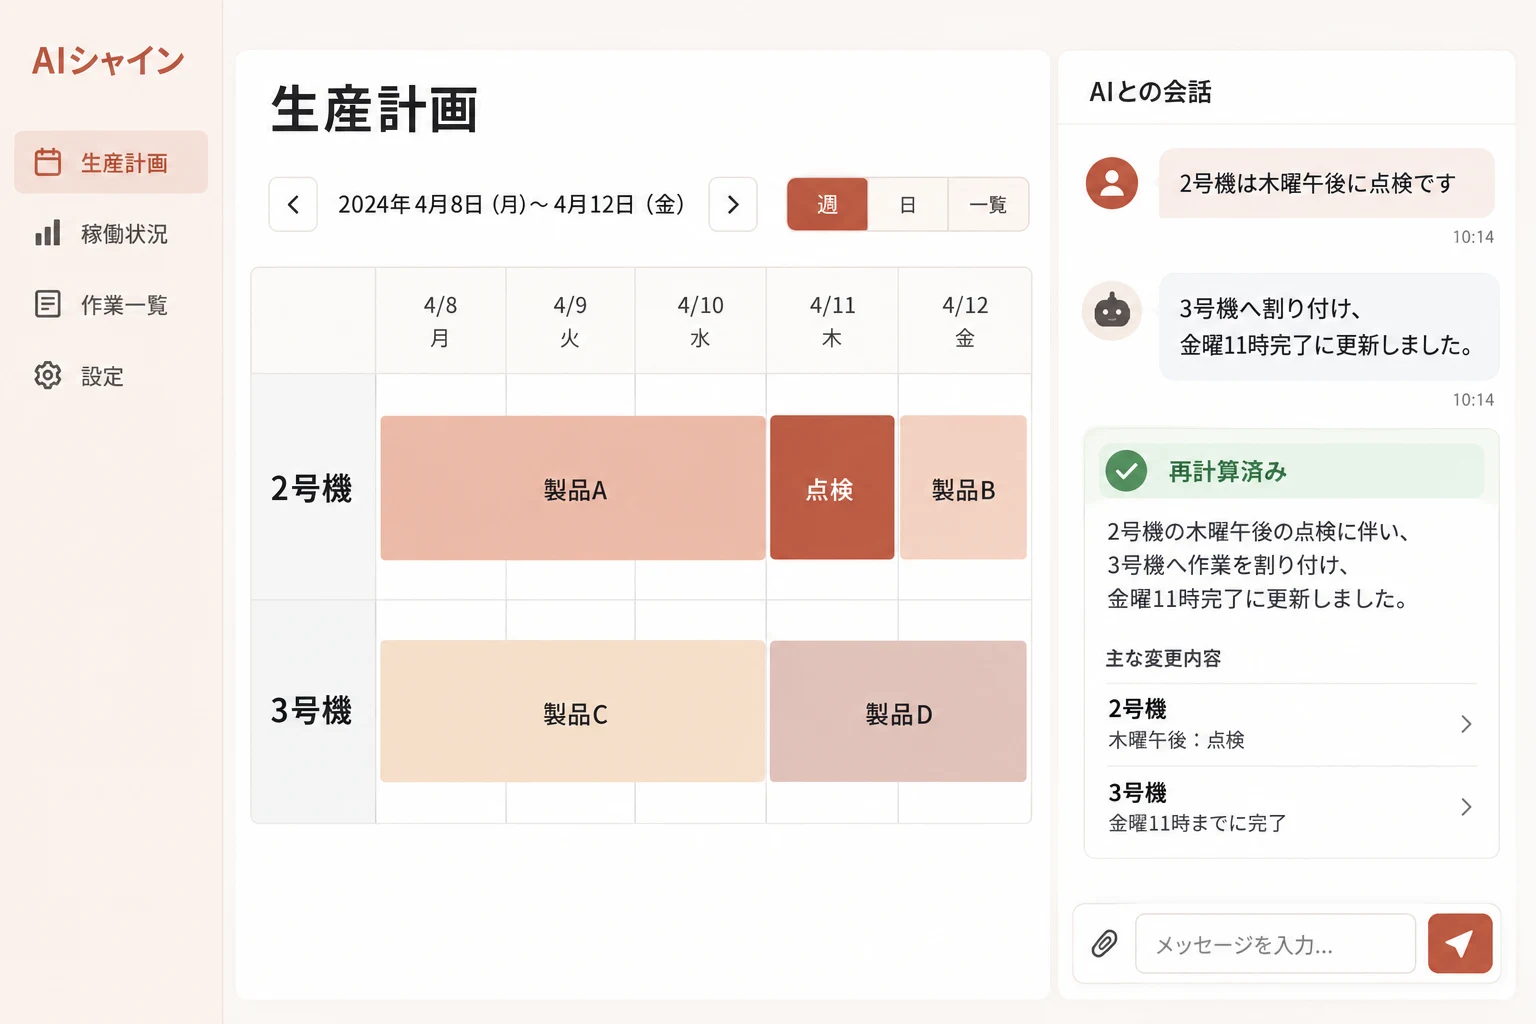
Task: Click the 2号機 row label in the schedule
Action: coord(312,488)
